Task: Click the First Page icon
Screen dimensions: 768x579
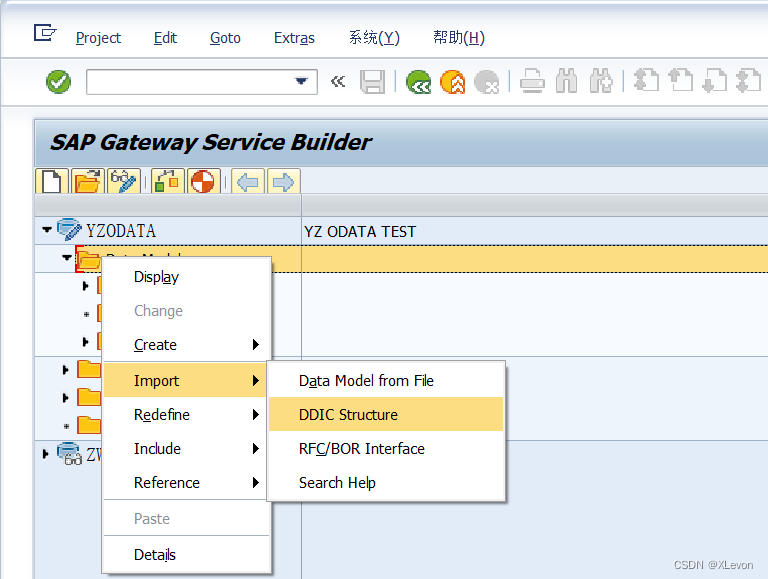Action: tap(646, 80)
